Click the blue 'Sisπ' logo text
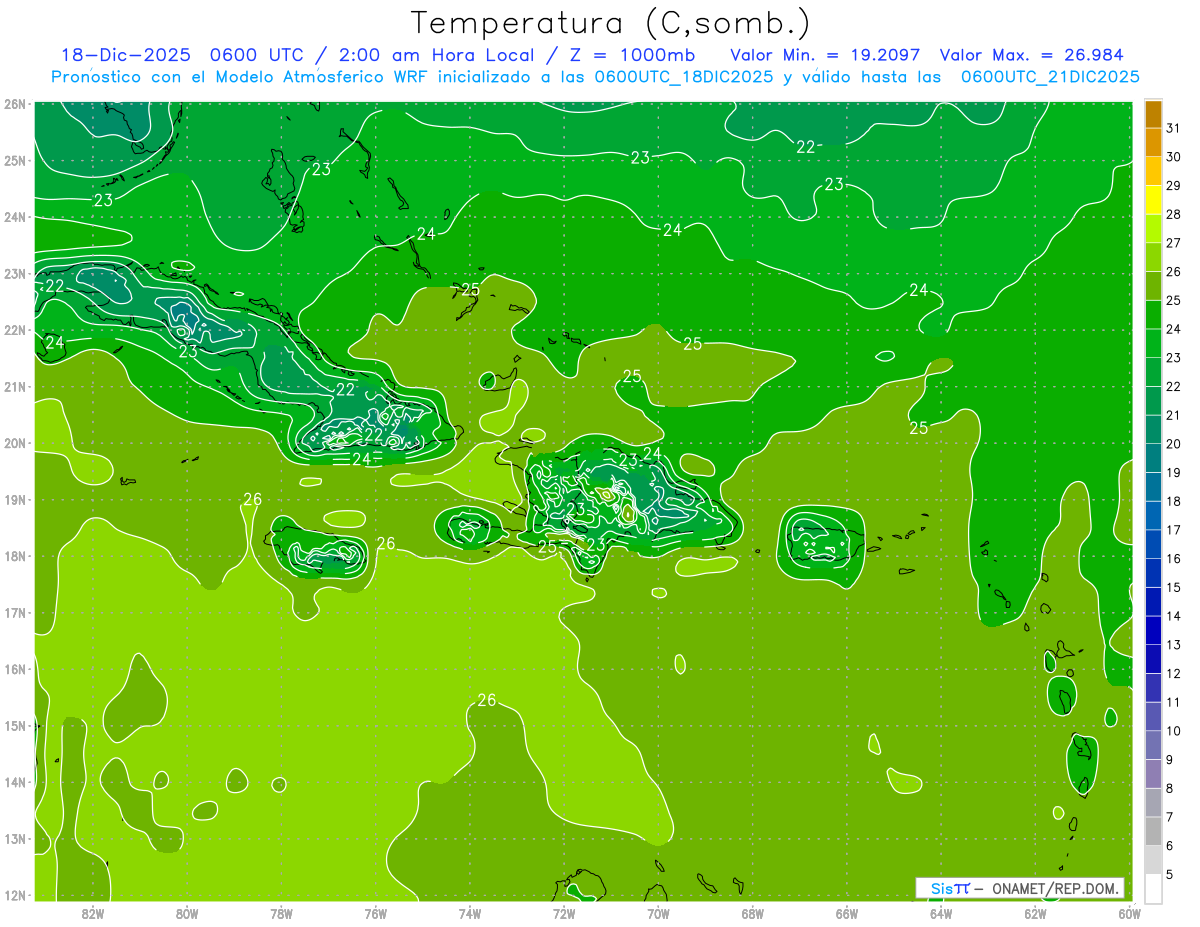Viewport: 1200px width, 927px height. (x=949, y=888)
